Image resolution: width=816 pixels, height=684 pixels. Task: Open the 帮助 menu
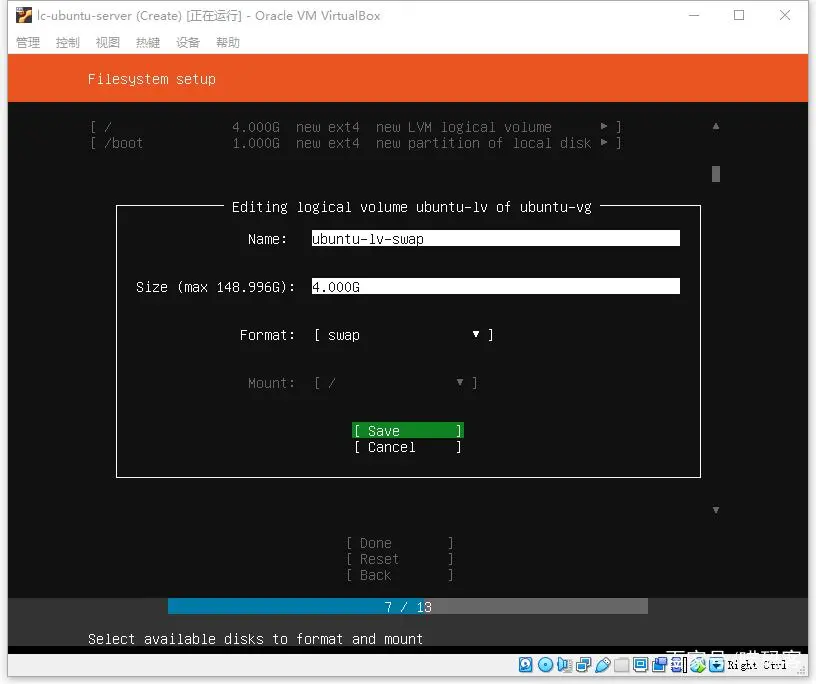(x=228, y=43)
